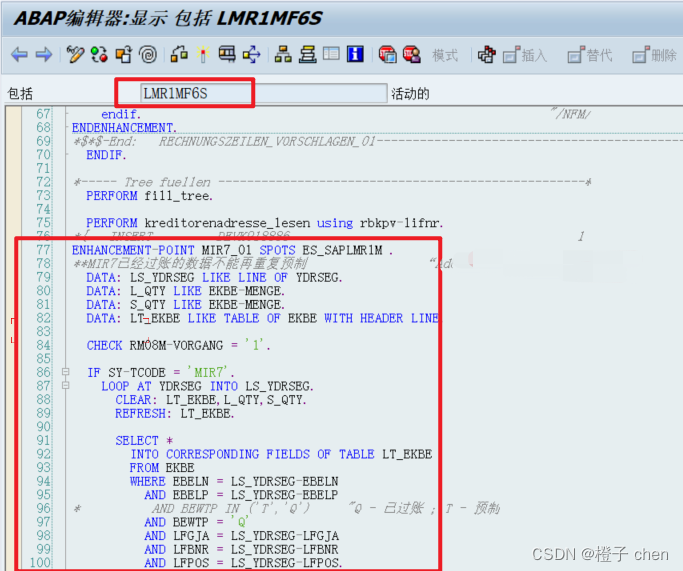Click CHECK RM08M-VORGANG line
683x571 pixels.
(178, 345)
